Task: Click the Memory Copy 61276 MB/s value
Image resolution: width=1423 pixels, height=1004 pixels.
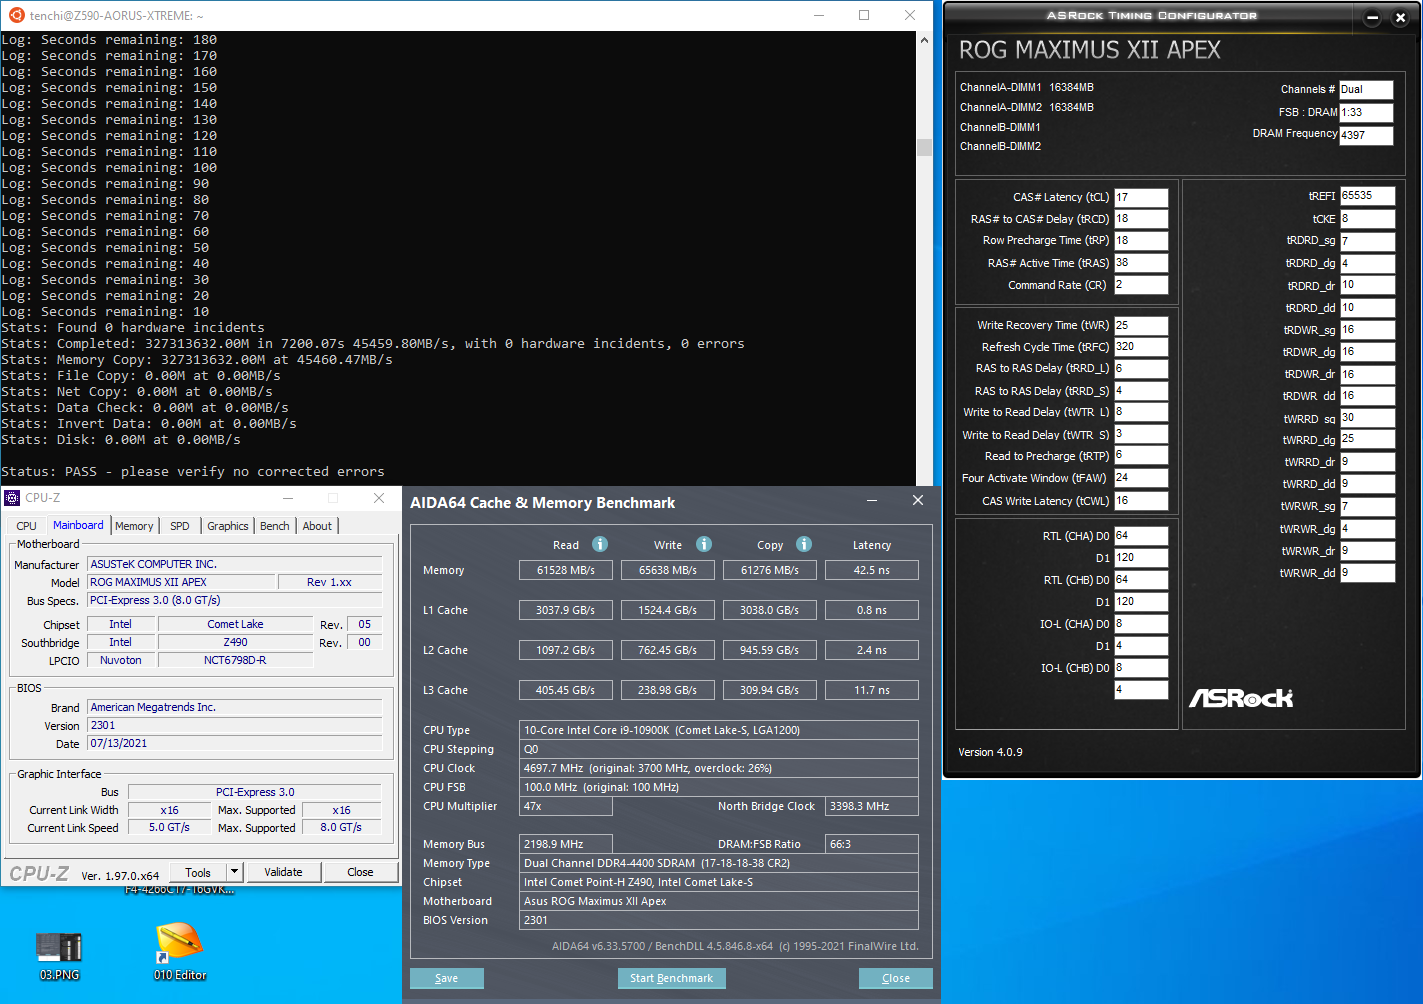Action: click(769, 570)
